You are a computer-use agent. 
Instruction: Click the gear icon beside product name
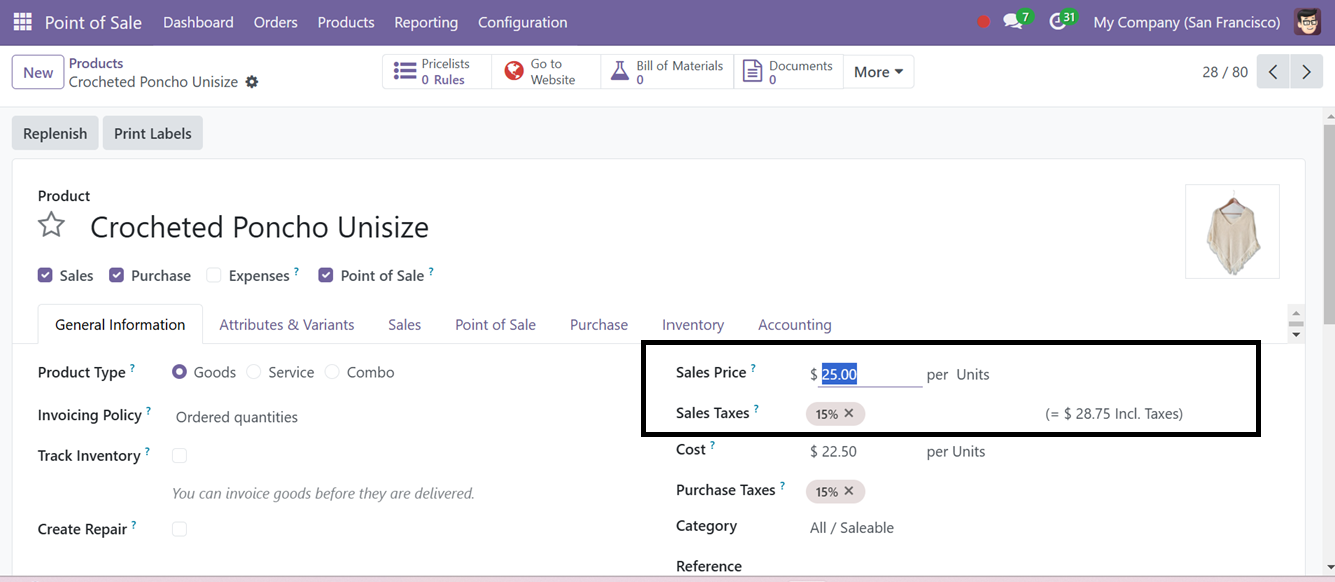pos(252,82)
